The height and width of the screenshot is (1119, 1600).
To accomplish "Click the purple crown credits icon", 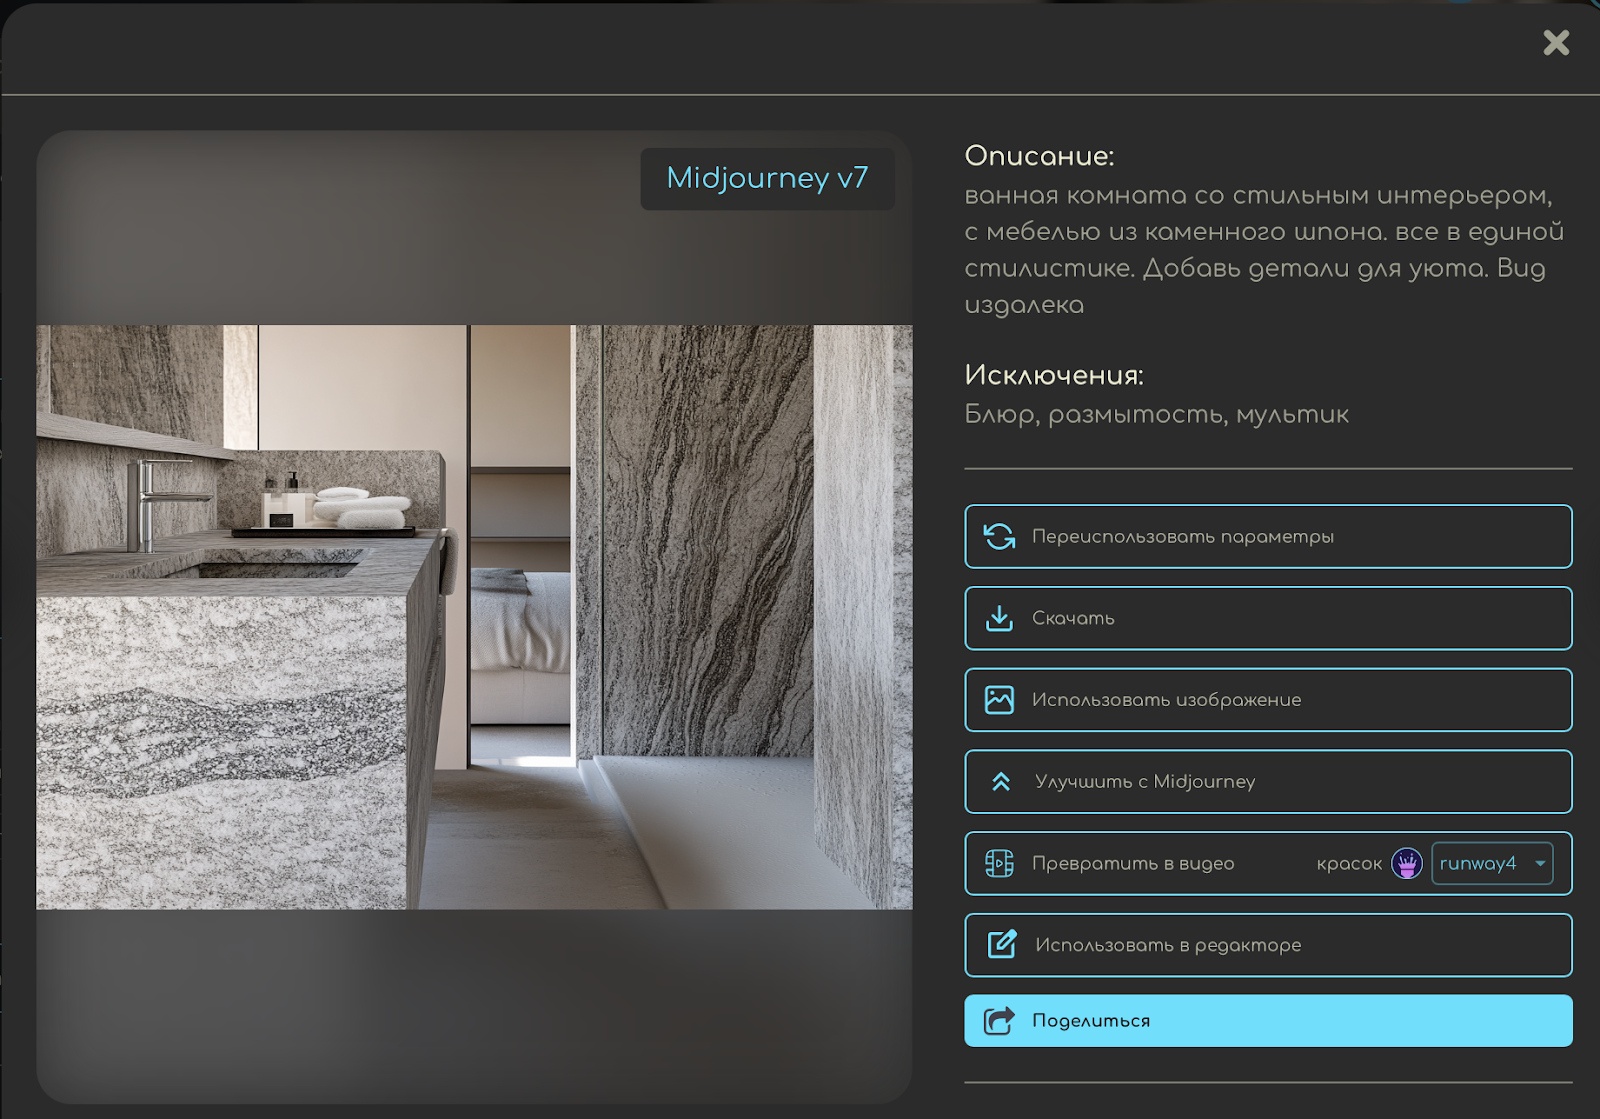I will point(1407,863).
